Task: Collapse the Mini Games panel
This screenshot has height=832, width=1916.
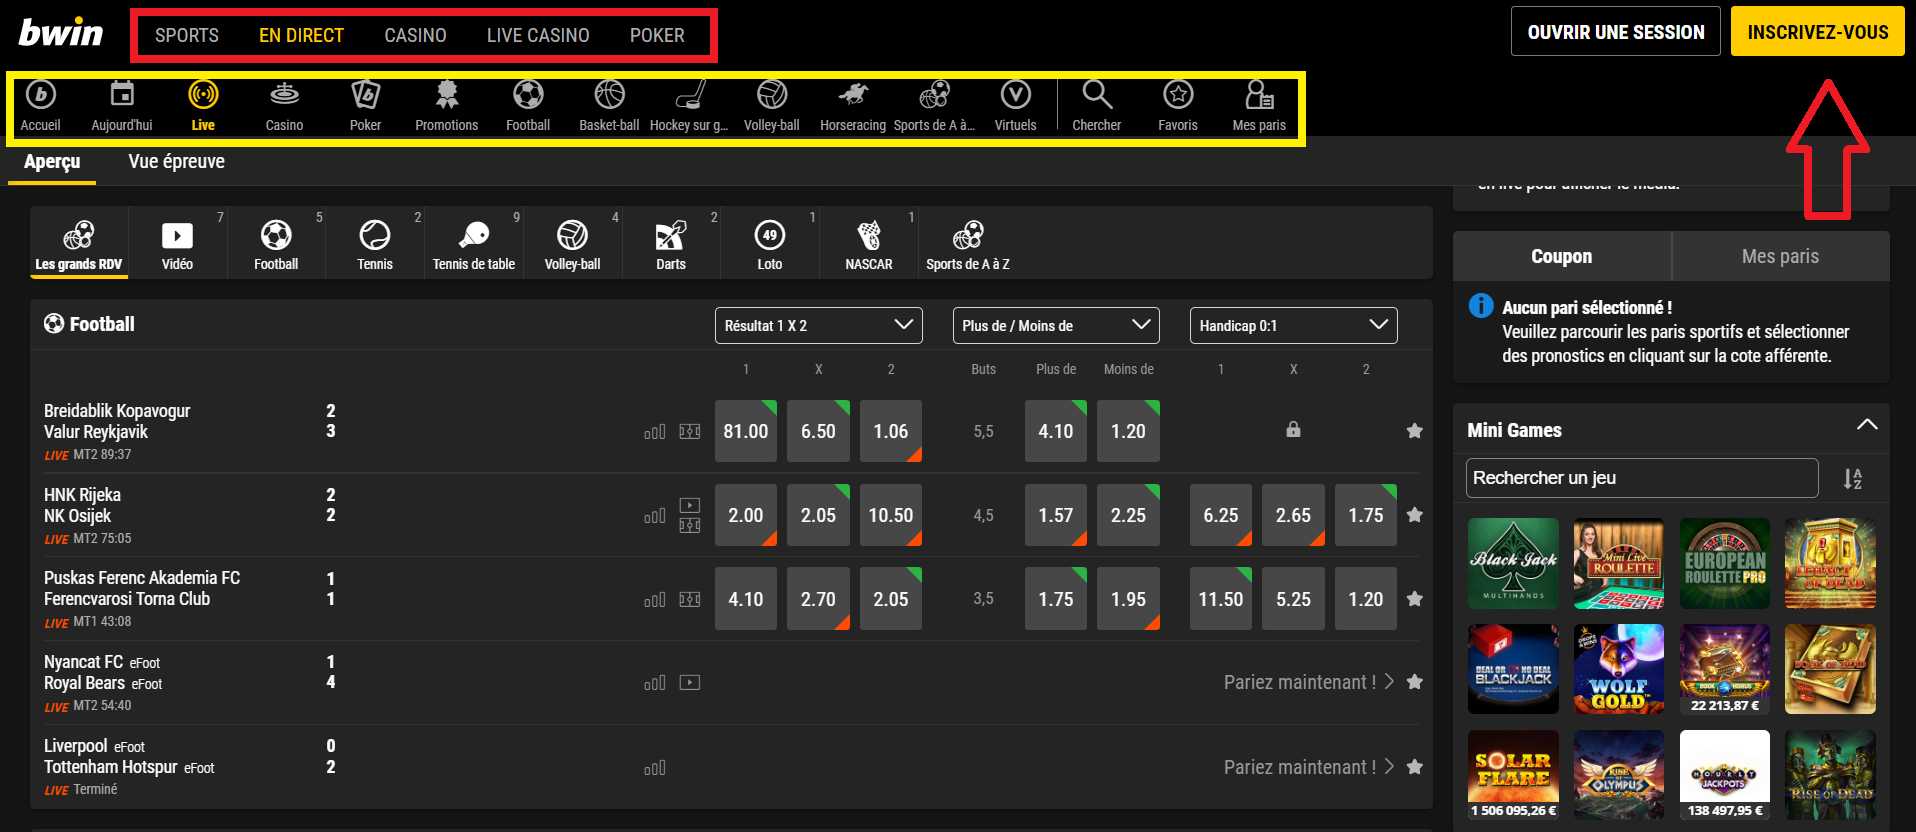Action: tap(1866, 426)
